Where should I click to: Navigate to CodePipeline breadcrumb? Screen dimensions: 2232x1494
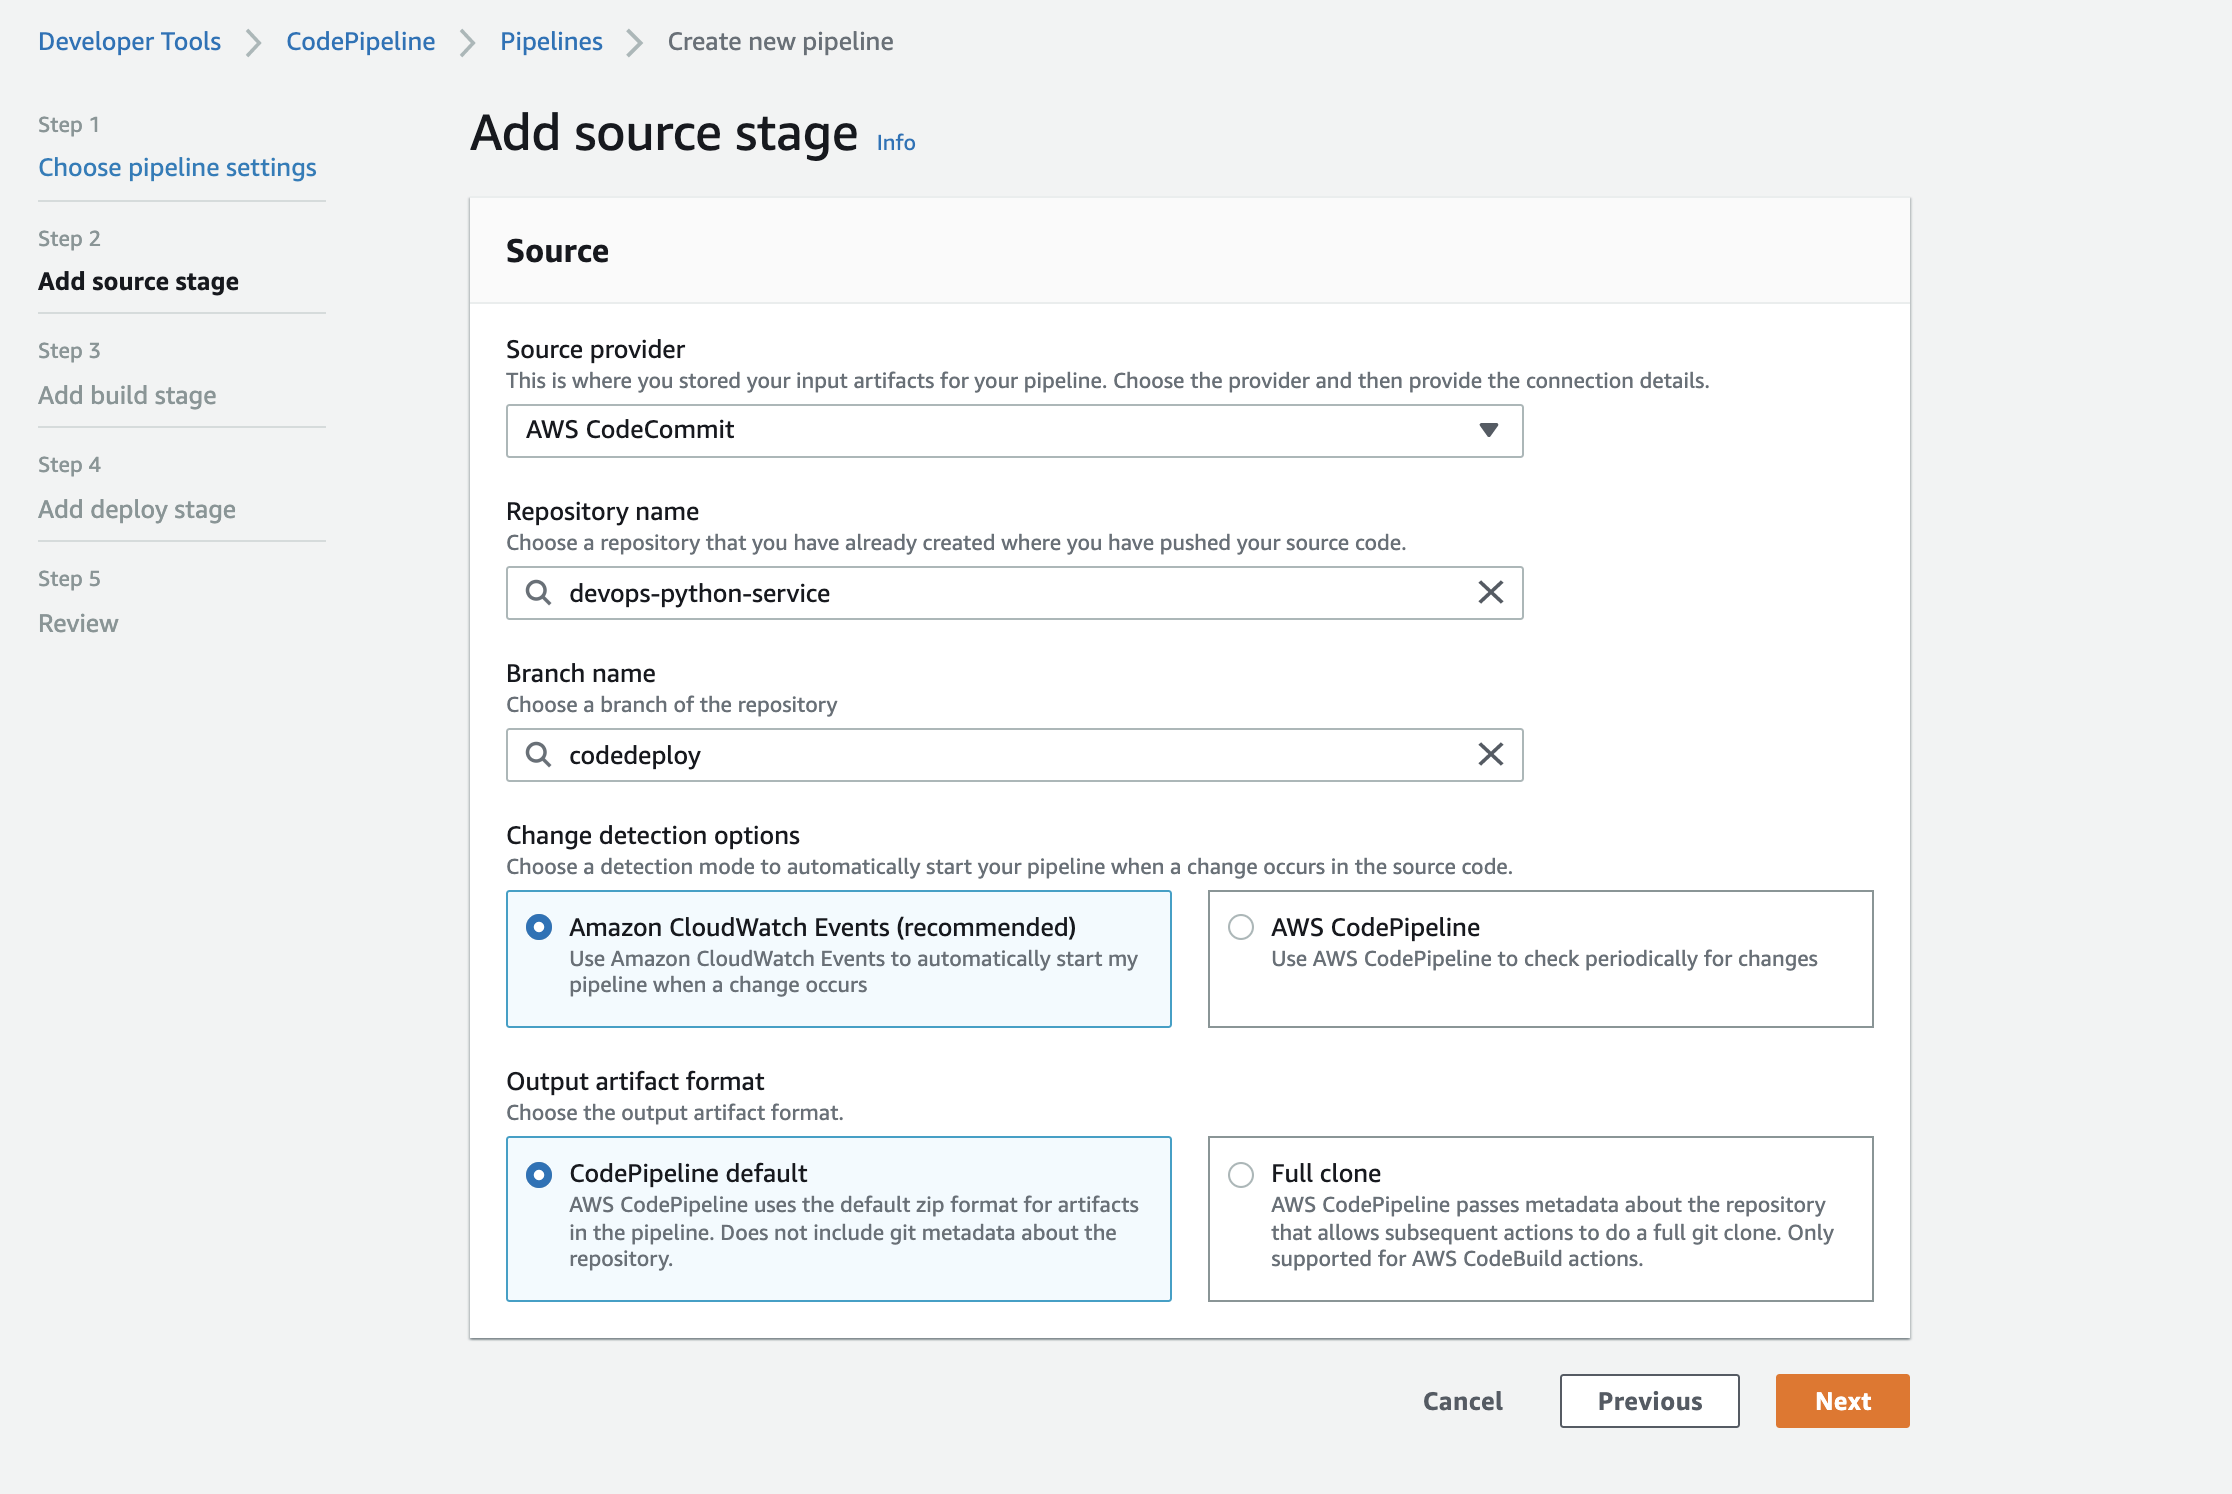tap(360, 42)
